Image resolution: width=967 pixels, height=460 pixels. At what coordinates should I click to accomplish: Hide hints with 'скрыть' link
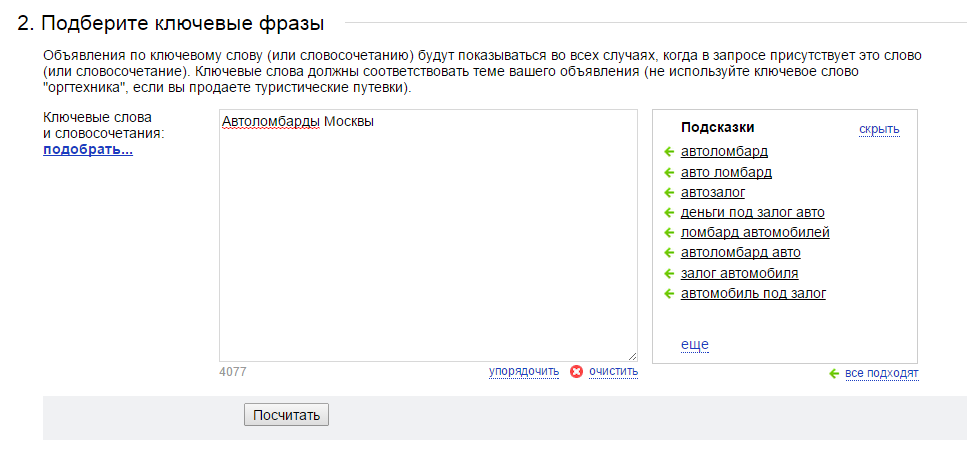coord(879,129)
